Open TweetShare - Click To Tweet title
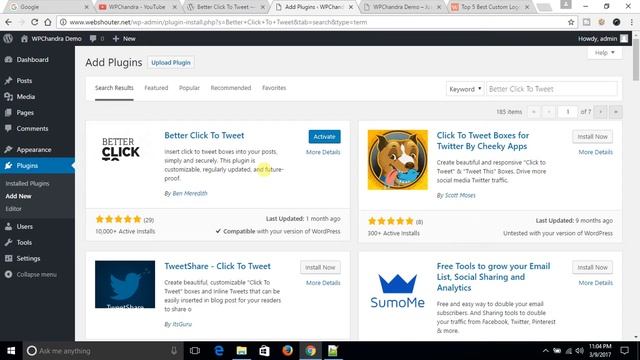 click(218, 266)
